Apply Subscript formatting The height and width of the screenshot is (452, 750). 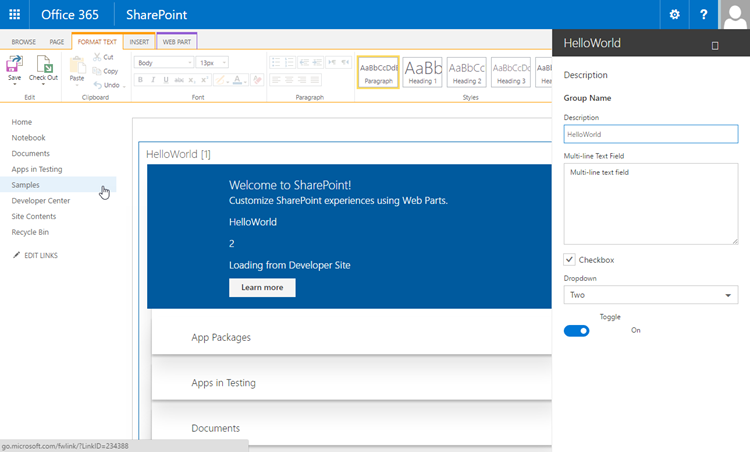point(191,80)
